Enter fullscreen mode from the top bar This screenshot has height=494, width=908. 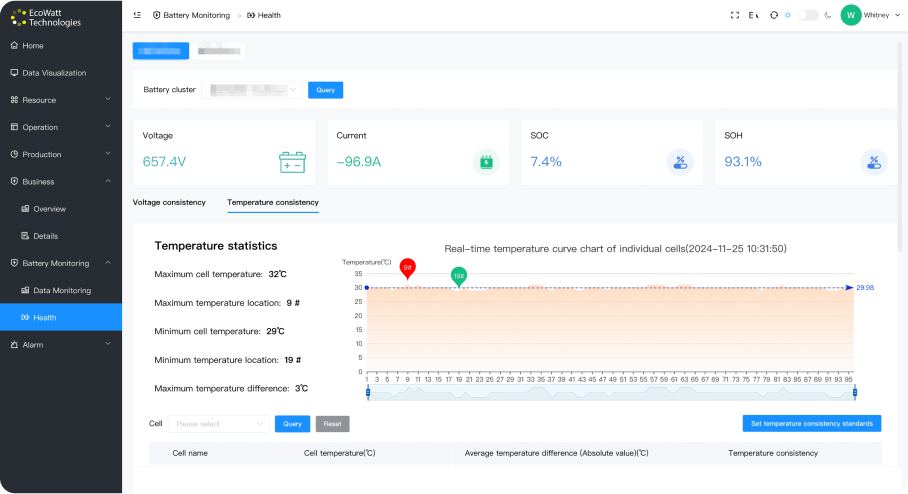735,15
